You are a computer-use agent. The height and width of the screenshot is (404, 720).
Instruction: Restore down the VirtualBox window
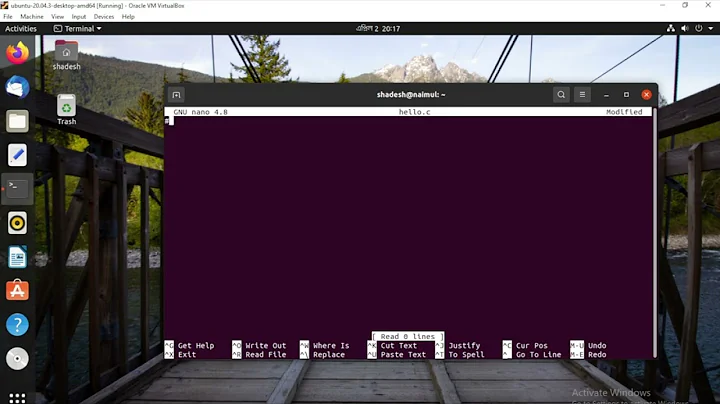[685, 5]
